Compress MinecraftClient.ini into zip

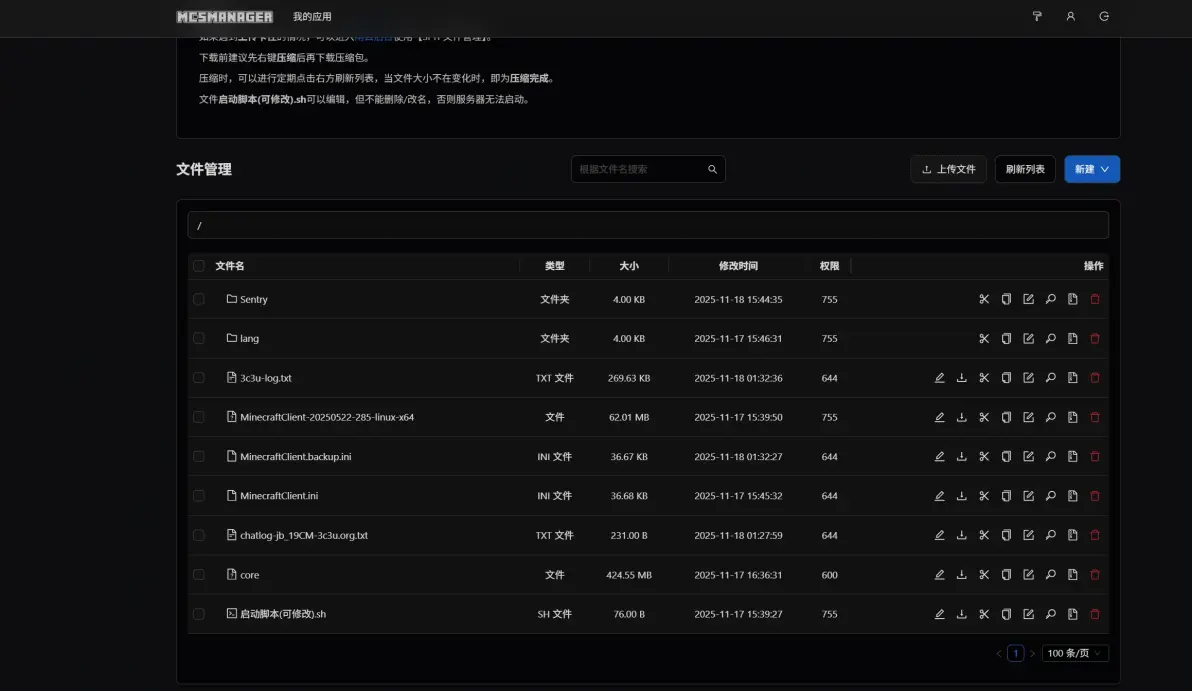[1073, 496]
